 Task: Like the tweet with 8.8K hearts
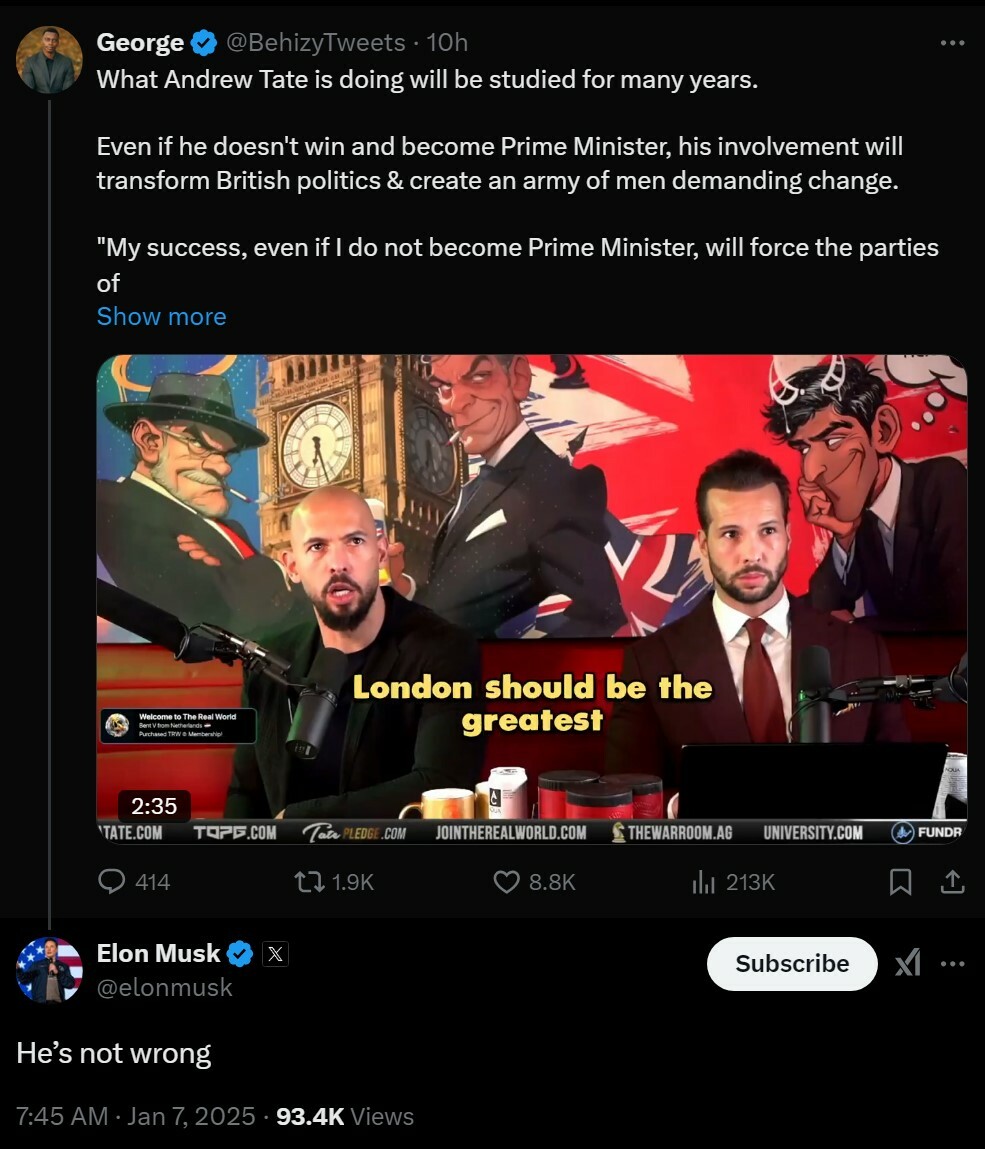(506, 882)
